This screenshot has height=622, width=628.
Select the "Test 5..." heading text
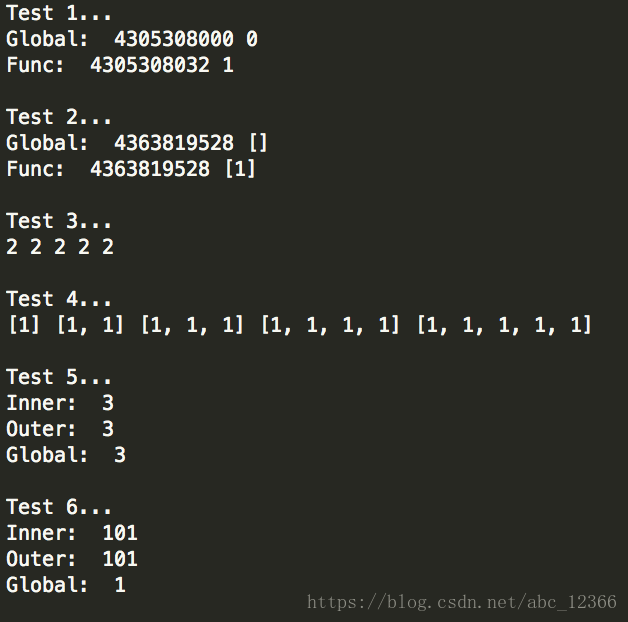[x=59, y=377]
